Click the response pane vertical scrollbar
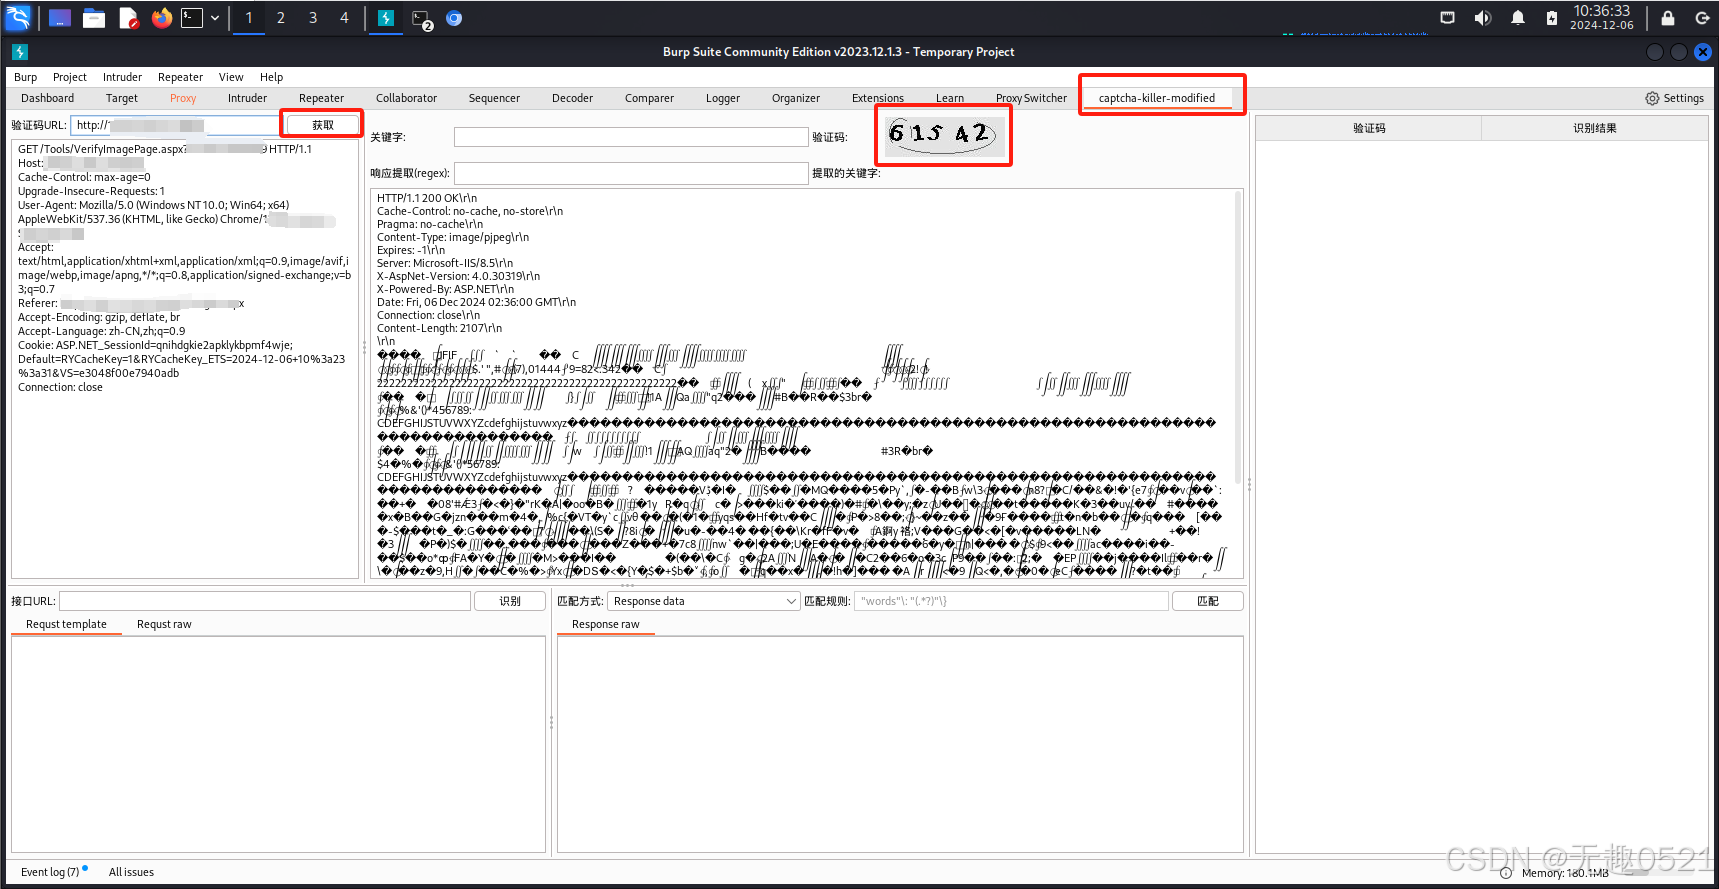Image resolution: width=1719 pixels, height=889 pixels. coord(1238,337)
